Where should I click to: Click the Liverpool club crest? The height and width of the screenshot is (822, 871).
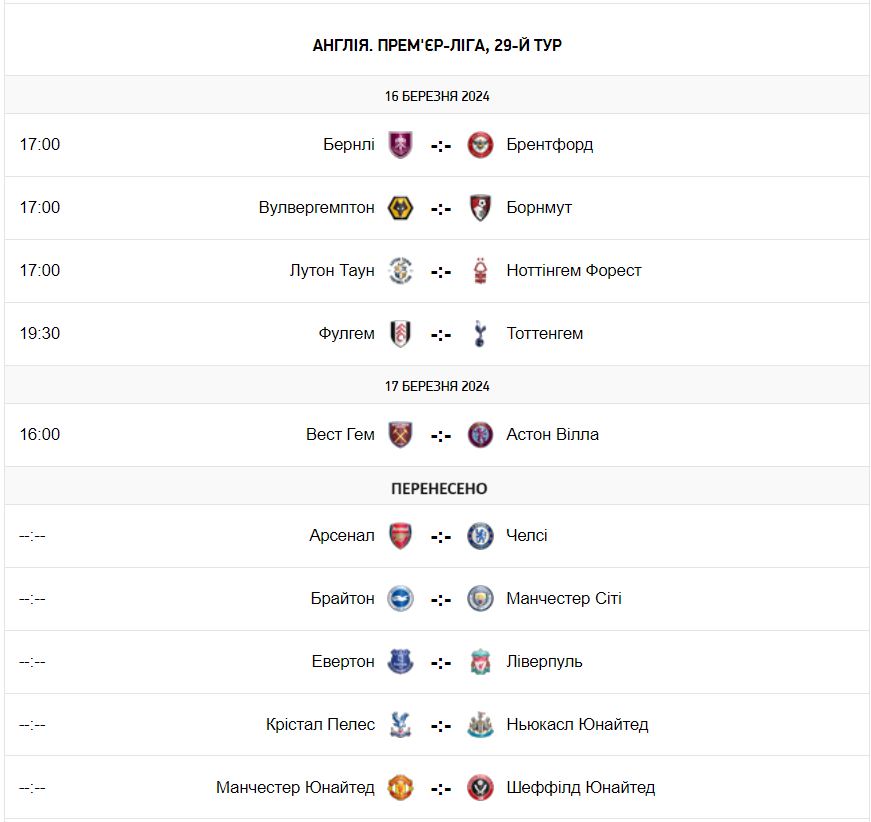pyautogui.click(x=481, y=662)
